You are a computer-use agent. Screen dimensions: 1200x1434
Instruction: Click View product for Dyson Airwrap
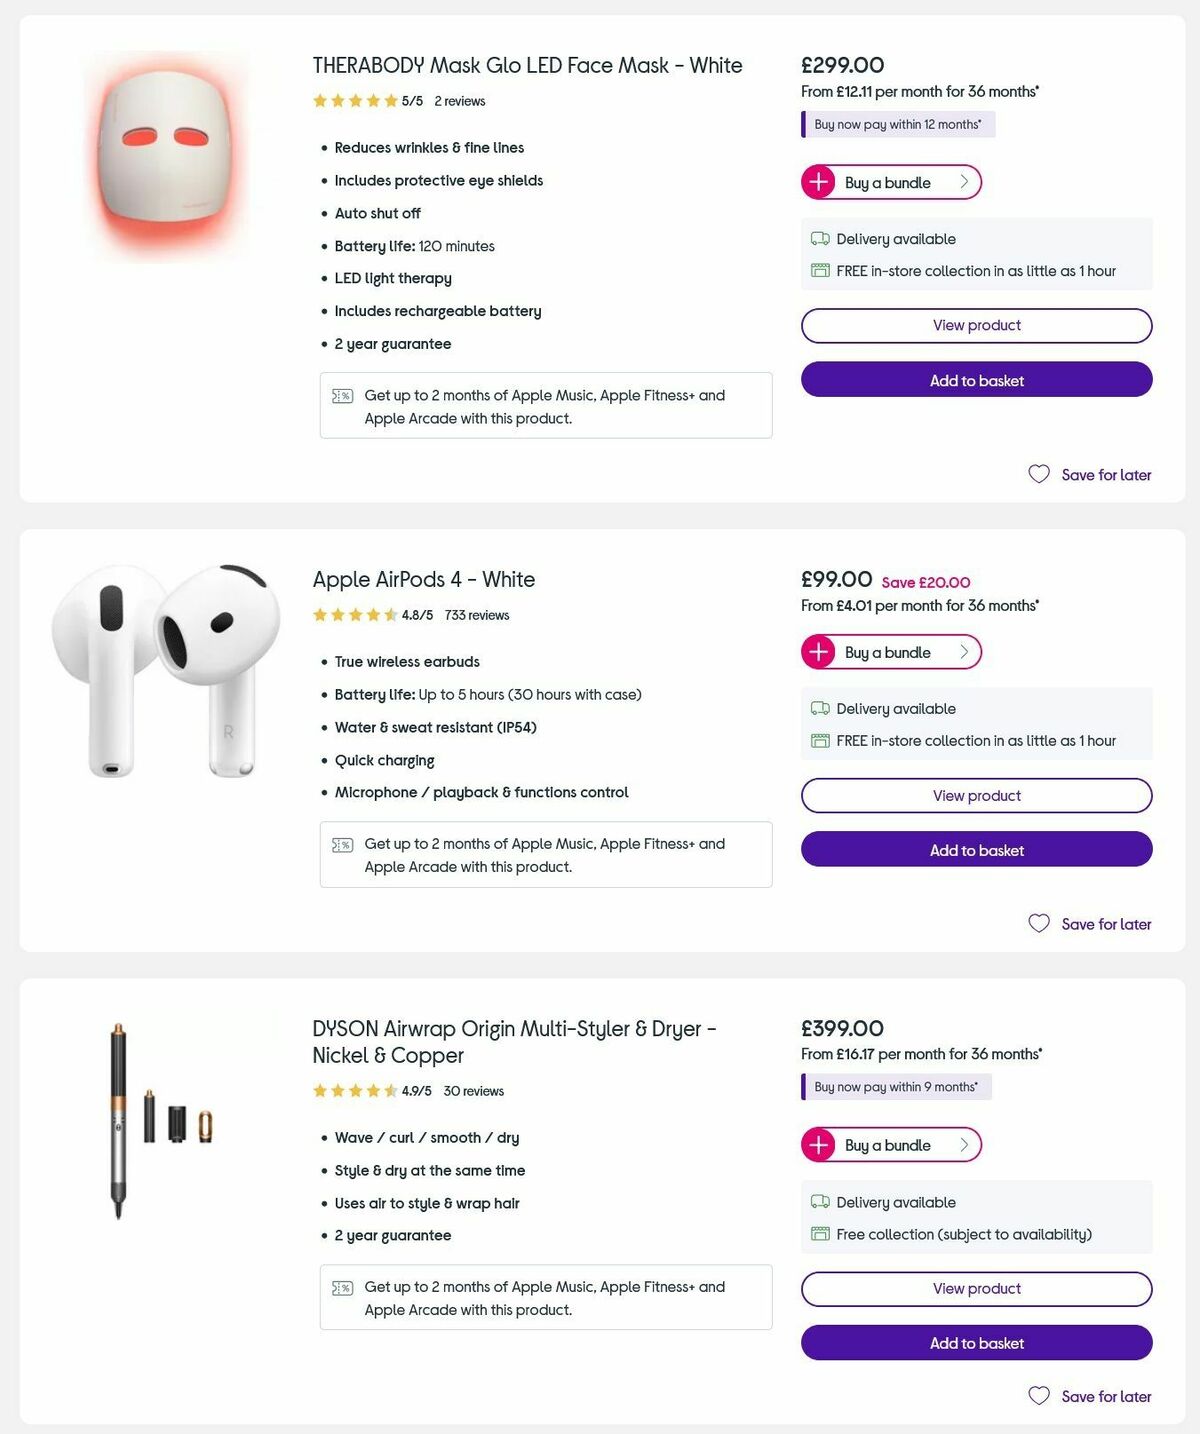(x=976, y=1289)
